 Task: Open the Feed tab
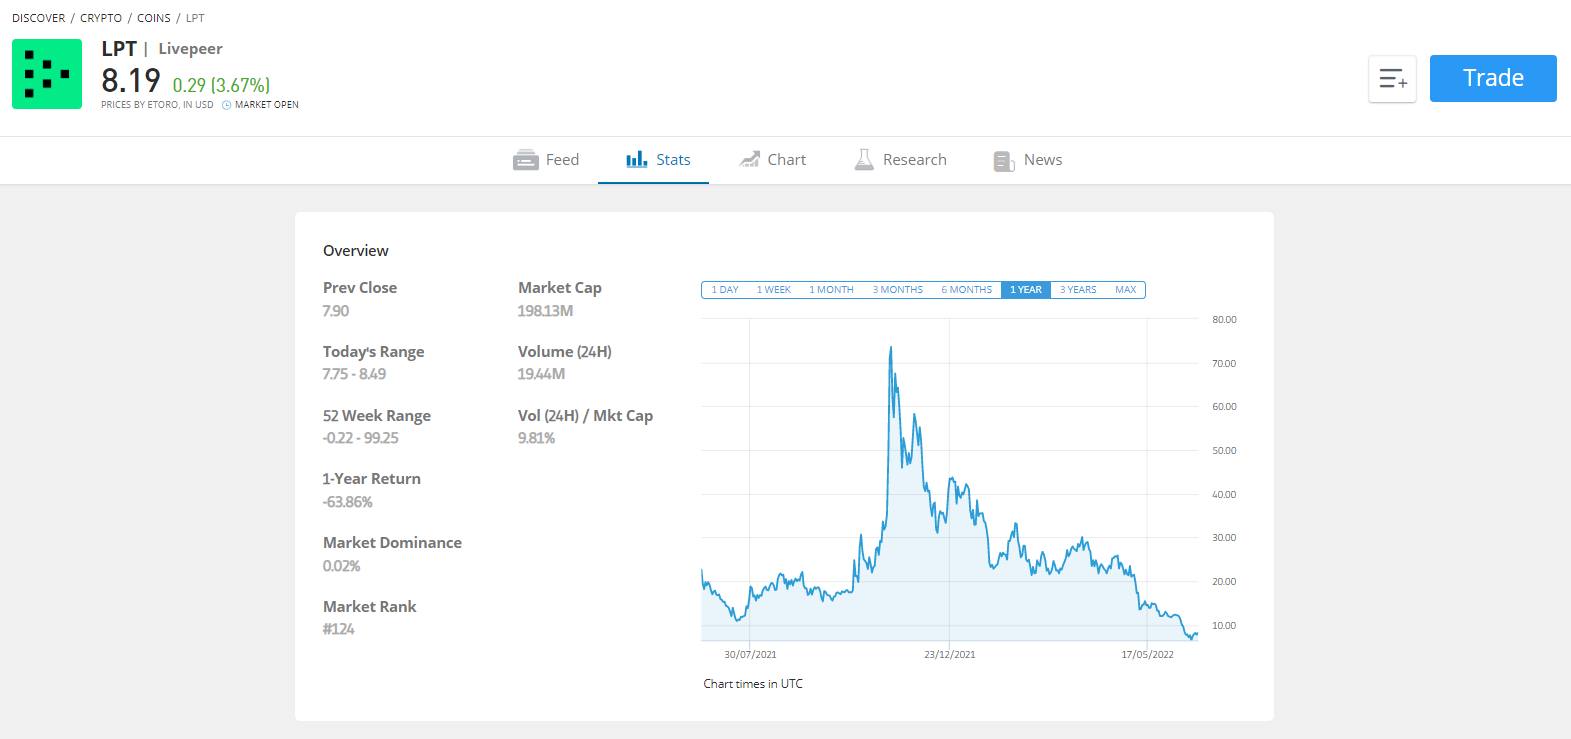546,160
